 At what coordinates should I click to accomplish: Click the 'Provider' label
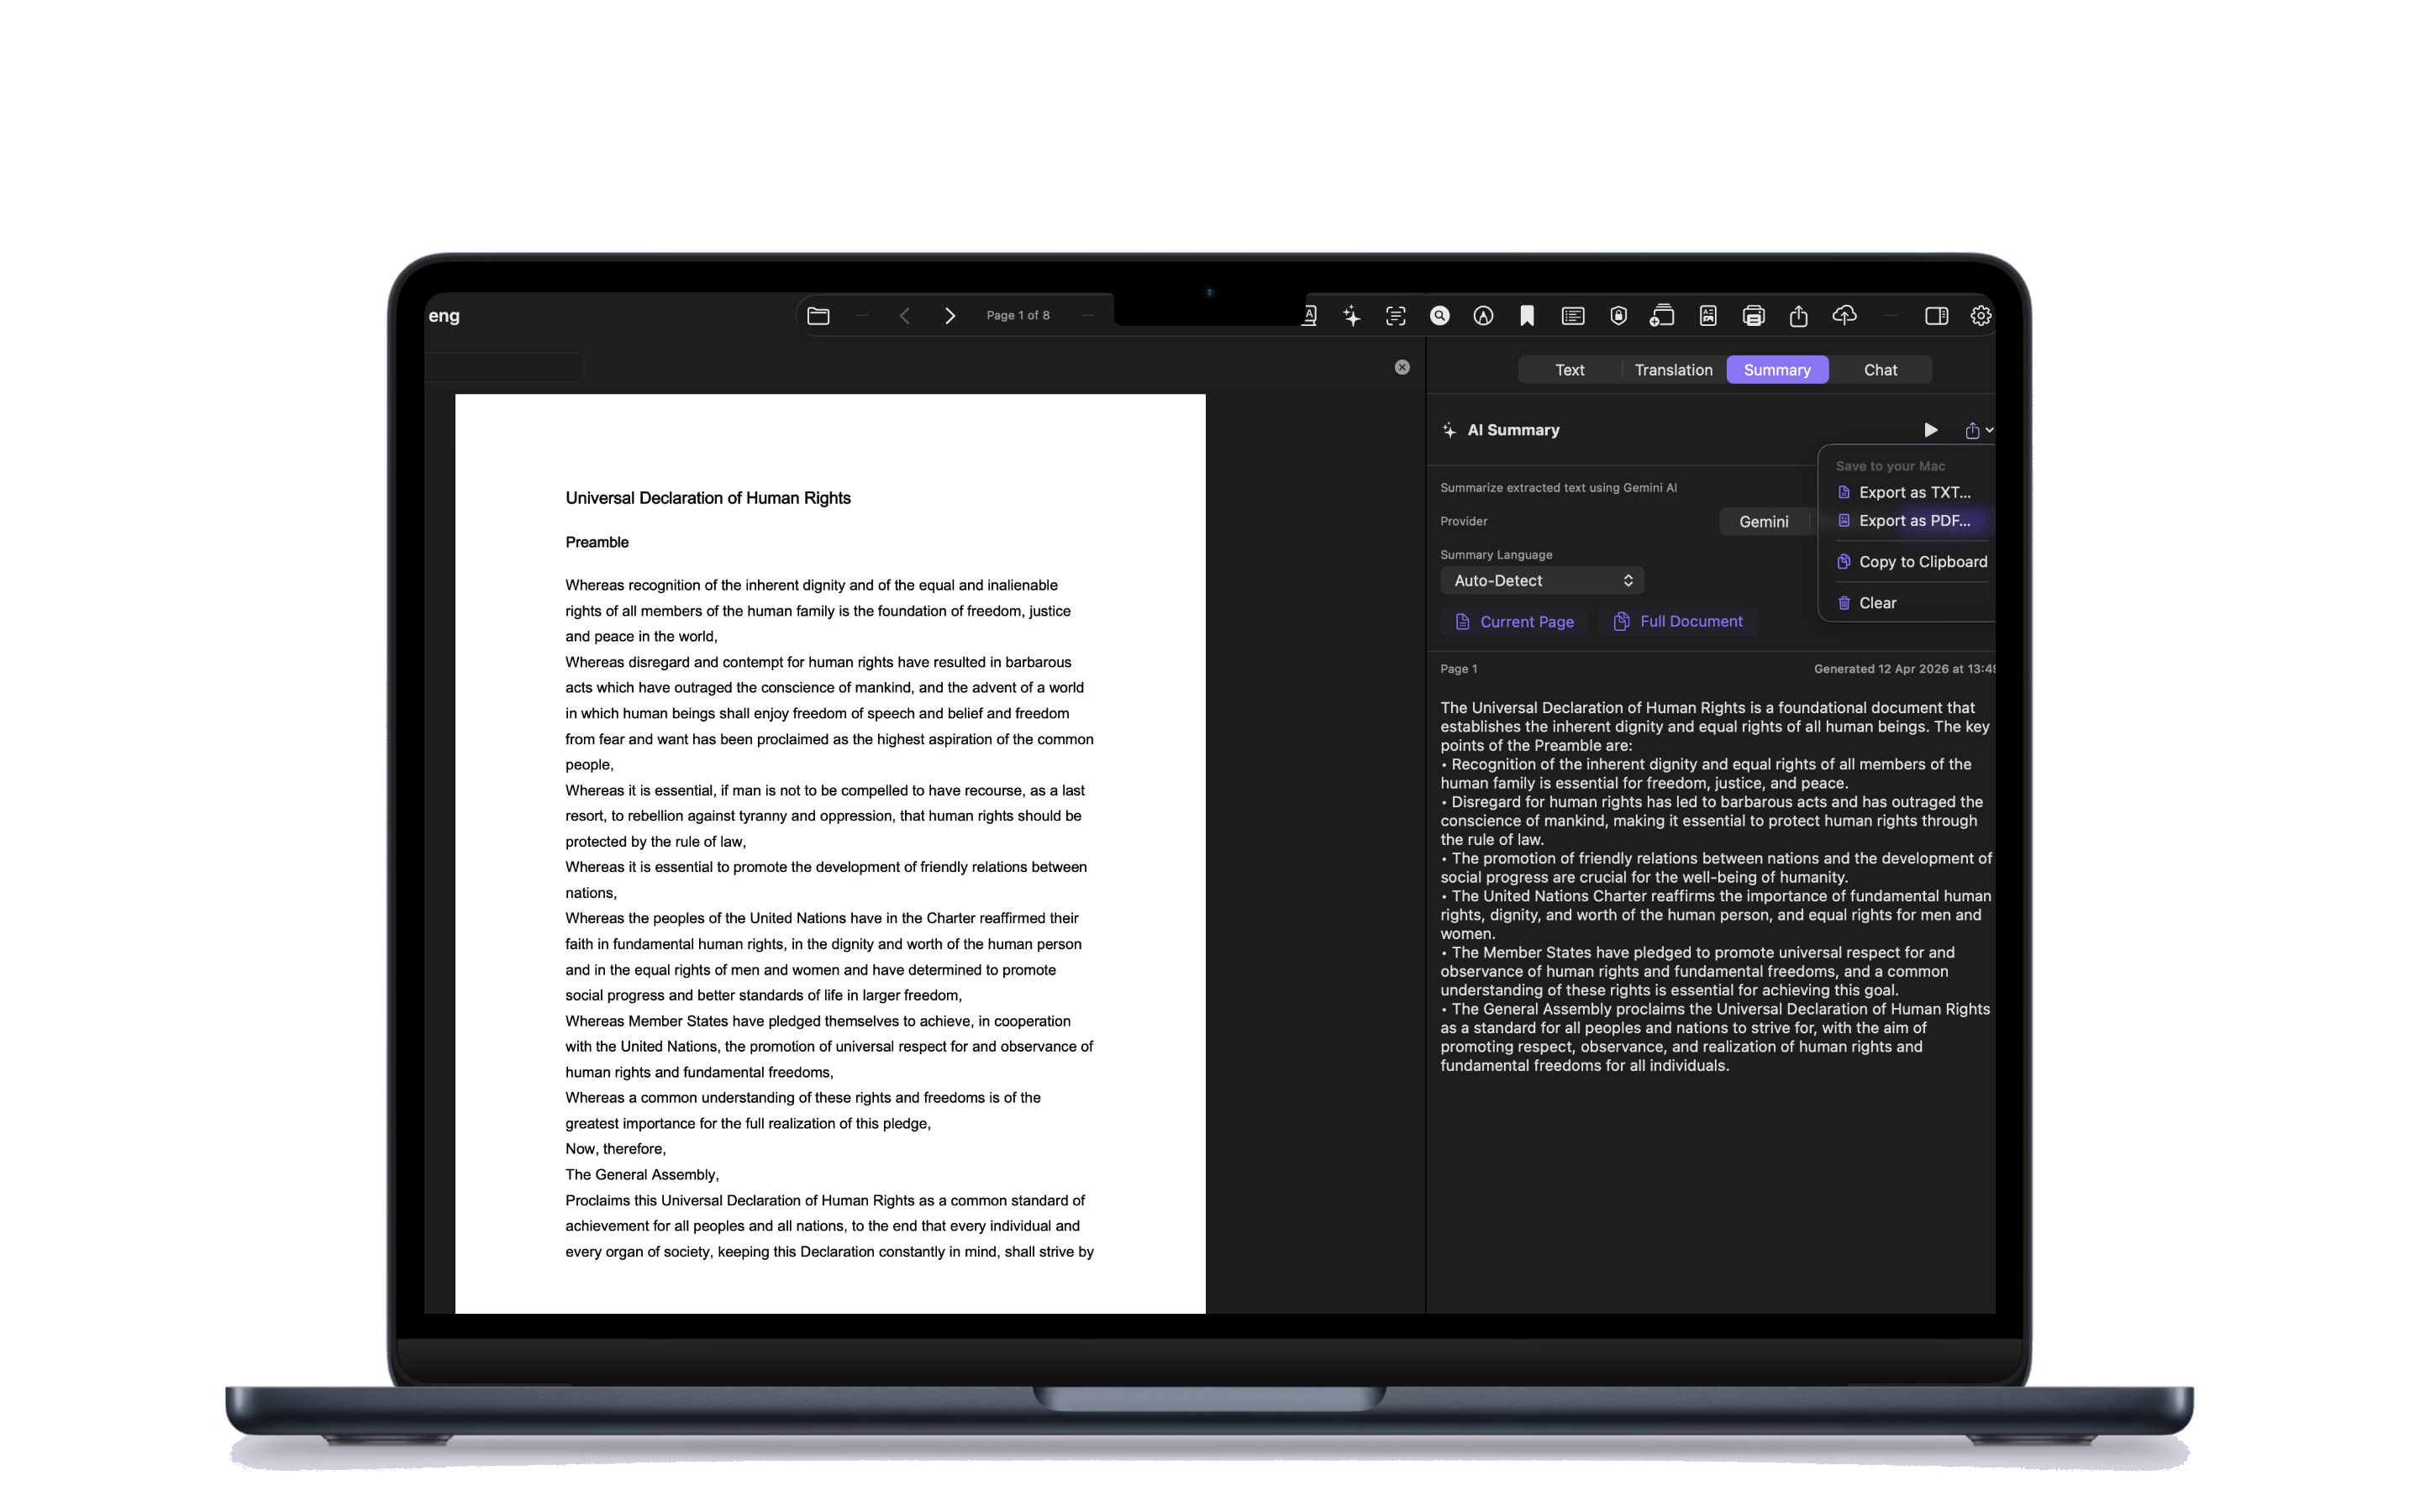1464,522
